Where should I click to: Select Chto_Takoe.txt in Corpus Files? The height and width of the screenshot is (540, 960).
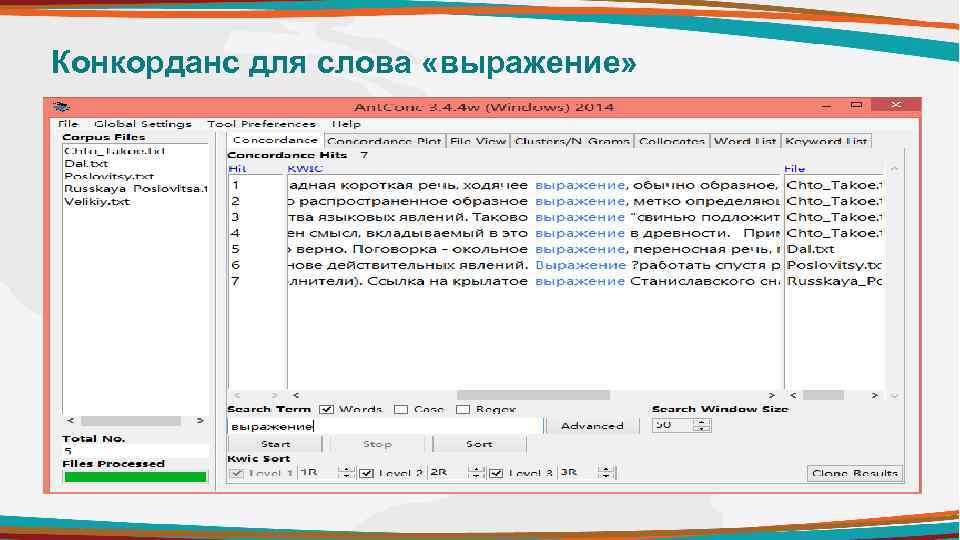[114, 151]
